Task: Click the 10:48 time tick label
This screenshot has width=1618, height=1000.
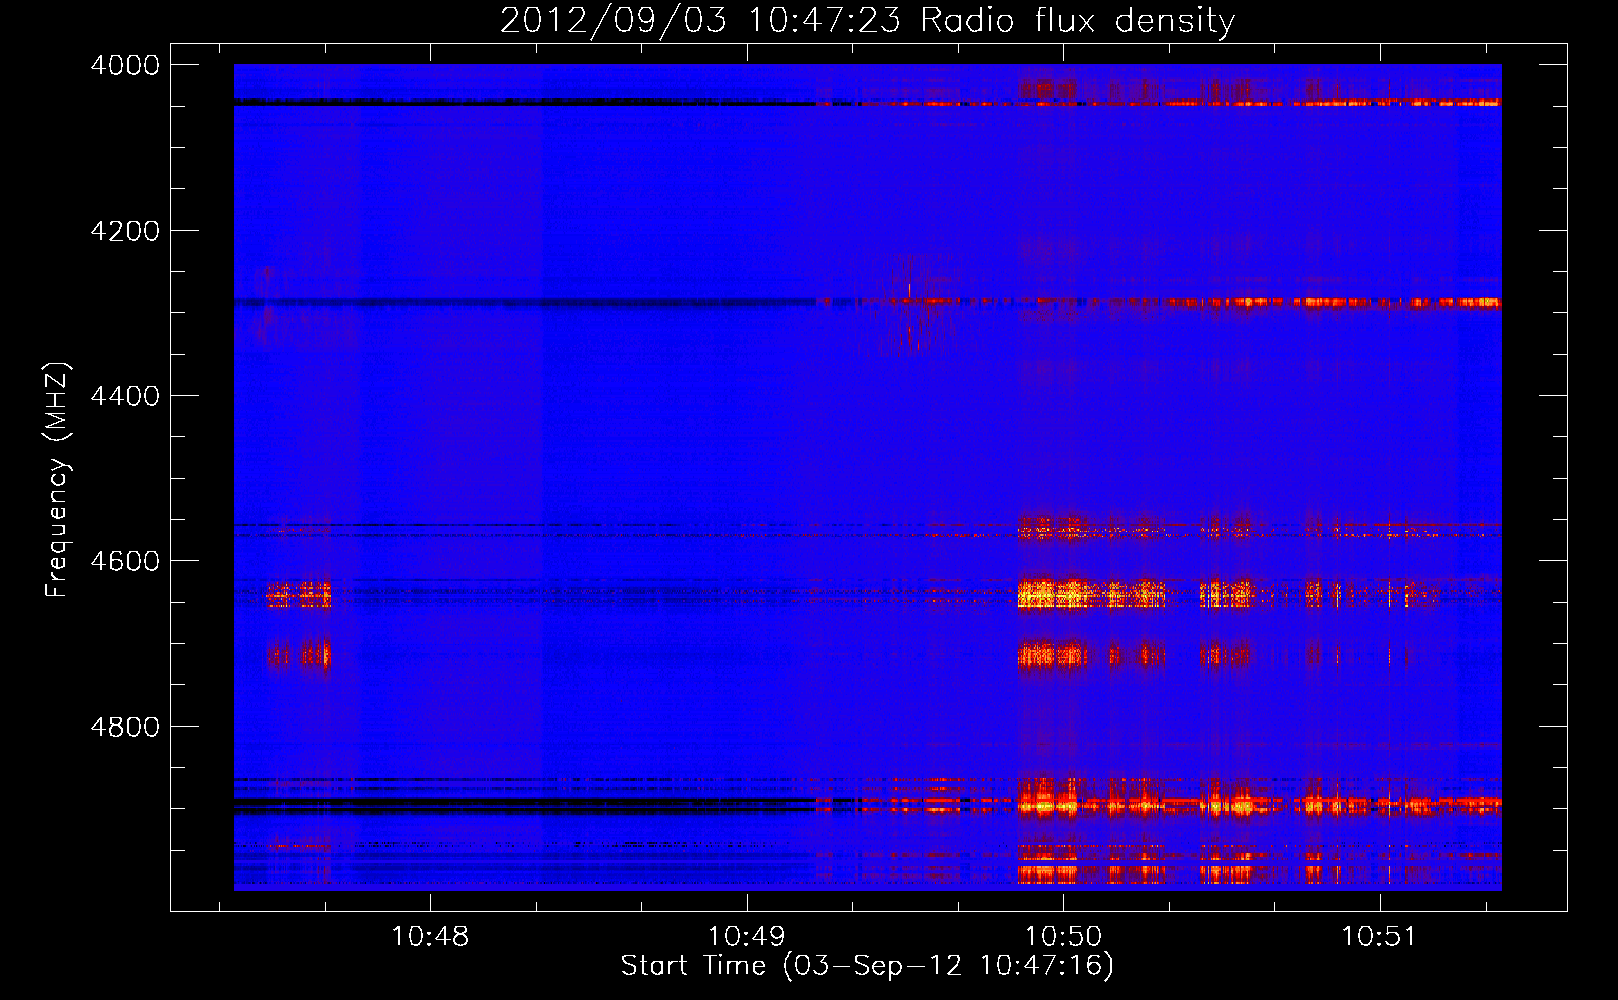Action: point(430,937)
